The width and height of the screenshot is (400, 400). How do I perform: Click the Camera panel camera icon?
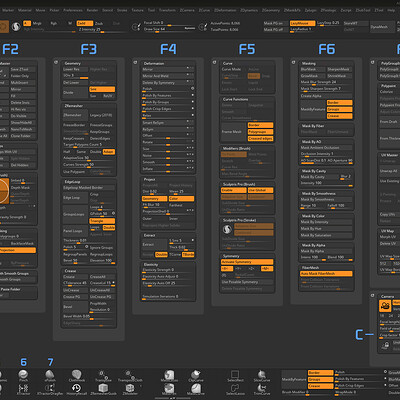[385, 305]
